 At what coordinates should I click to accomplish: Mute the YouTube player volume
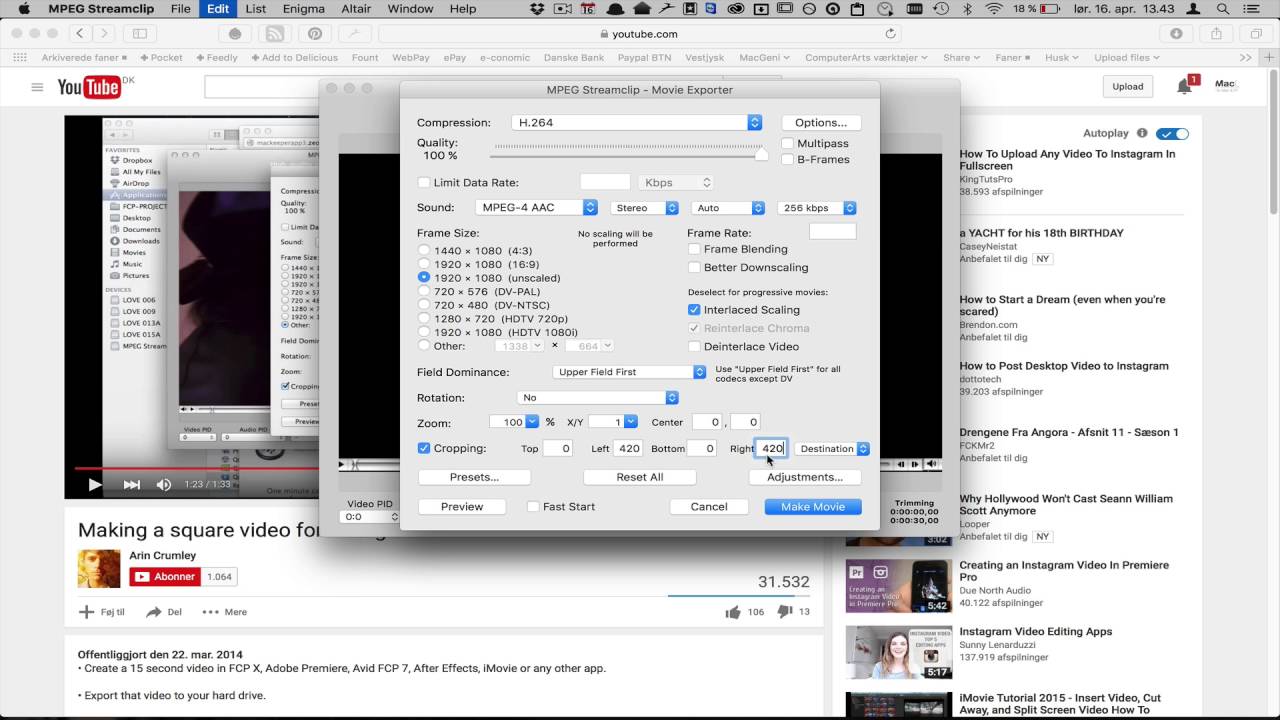point(164,485)
